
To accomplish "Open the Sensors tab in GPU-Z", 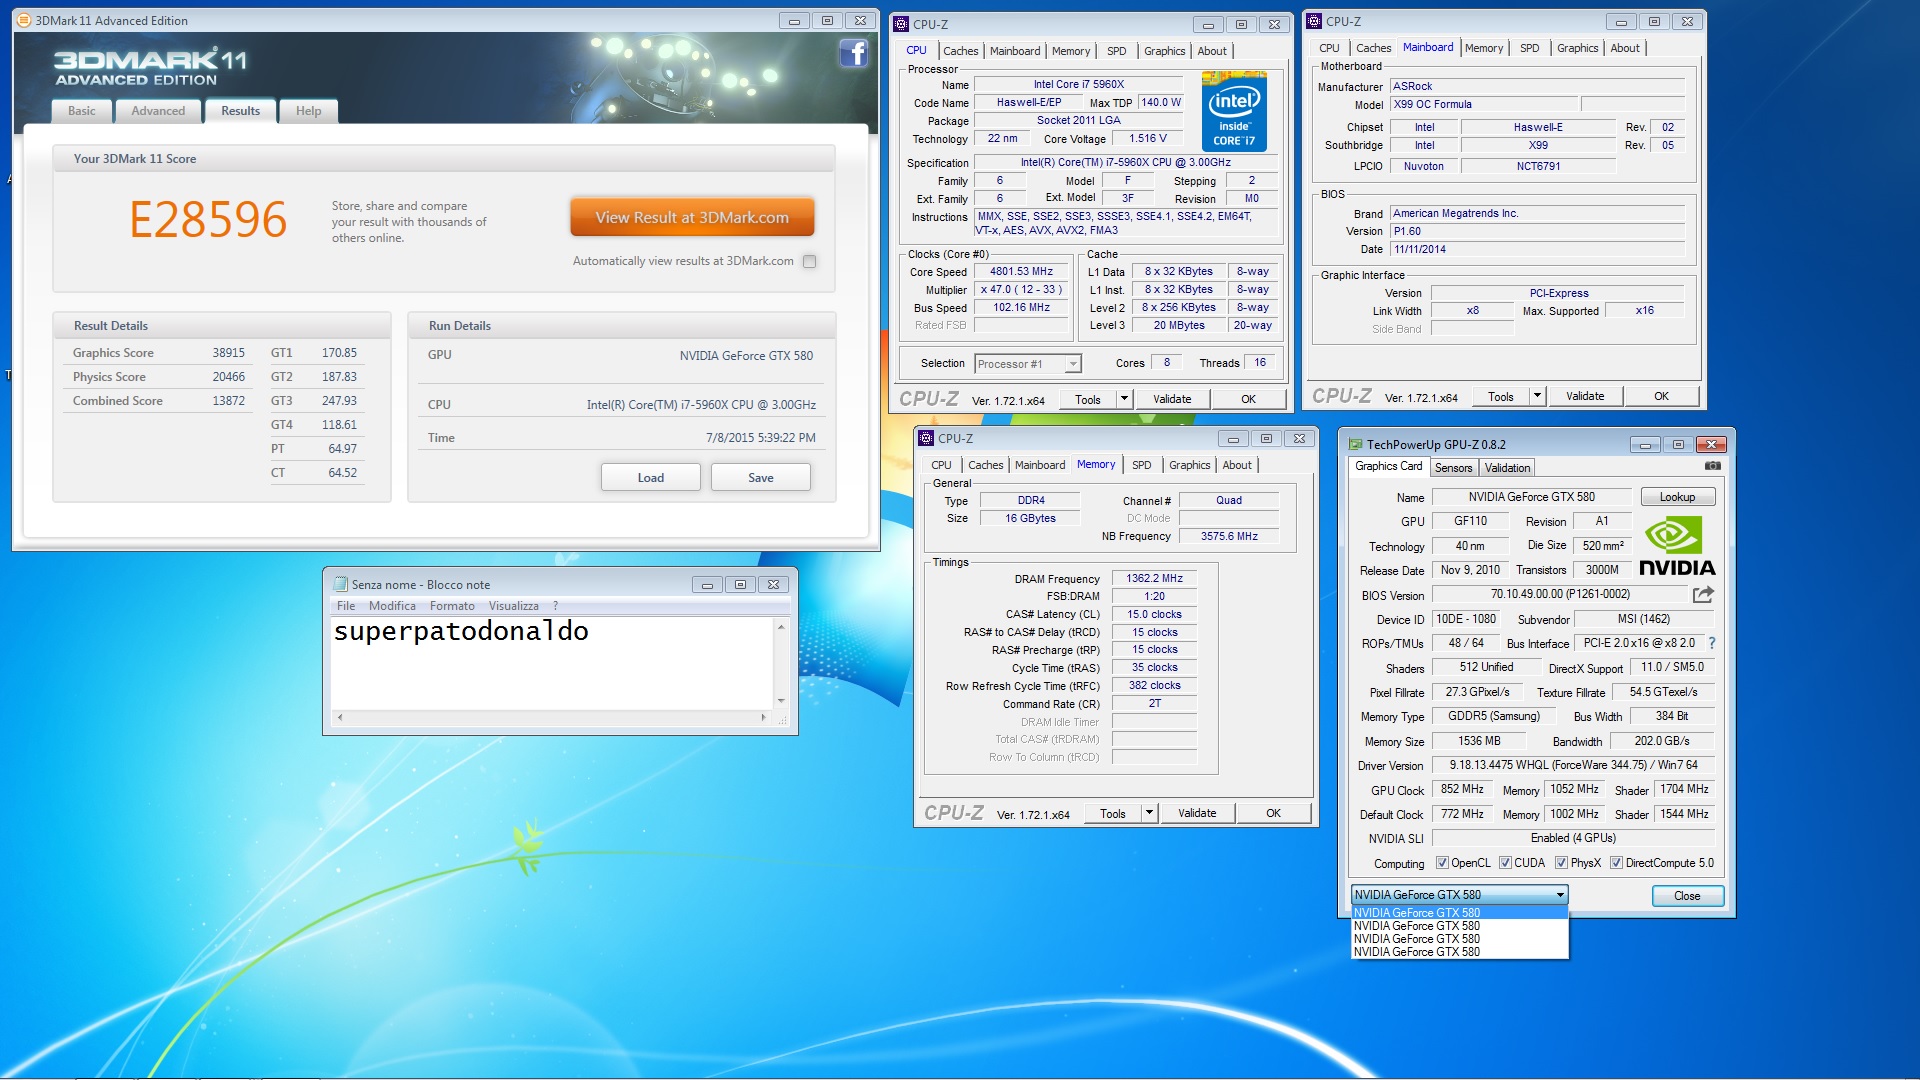I will pyautogui.click(x=1453, y=468).
